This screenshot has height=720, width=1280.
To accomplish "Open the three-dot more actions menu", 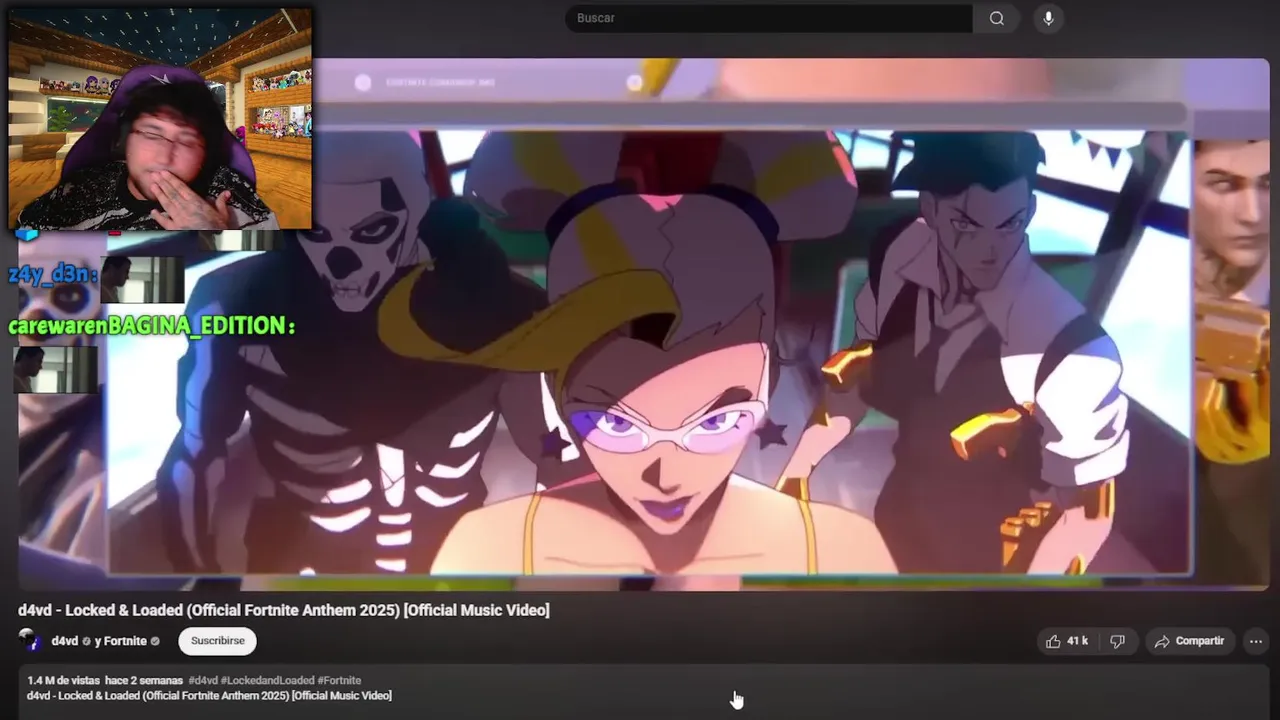I will 1256,641.
